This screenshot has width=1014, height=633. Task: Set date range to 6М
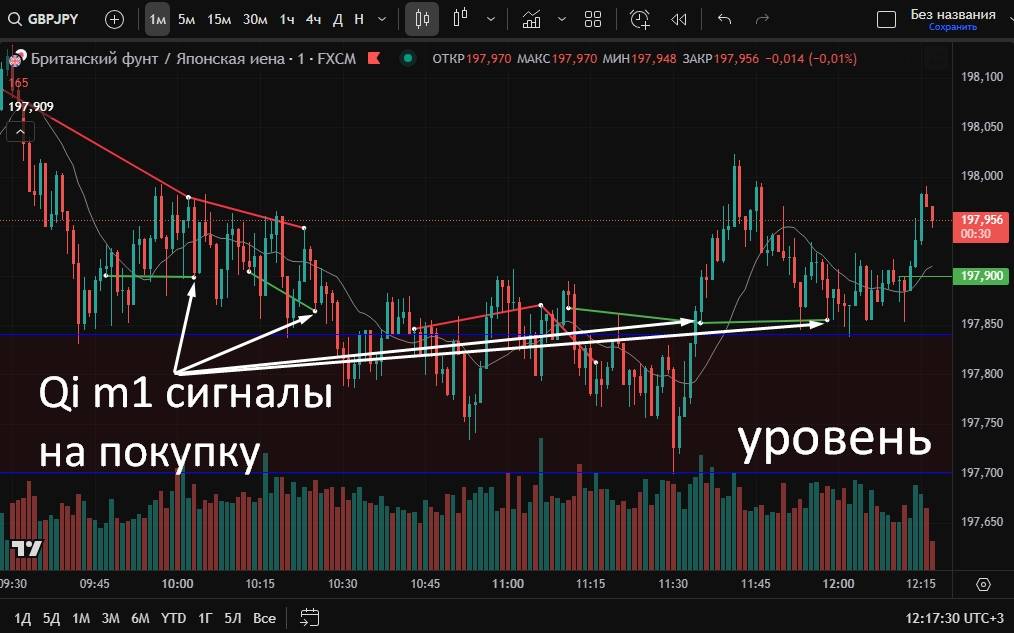point(140,618)
